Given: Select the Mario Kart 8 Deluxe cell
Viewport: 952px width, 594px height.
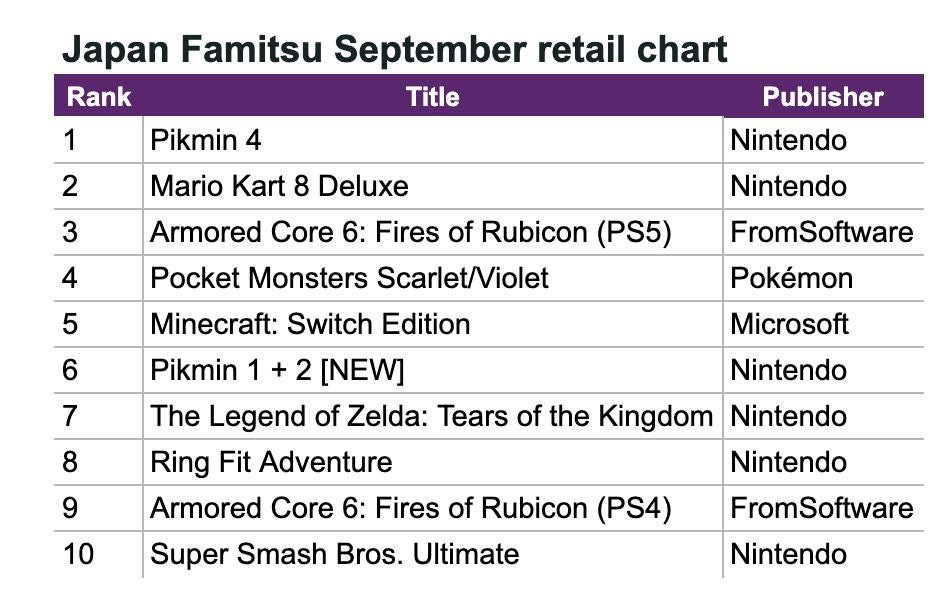Looking at the screenshot, I should tap(279, 187).
